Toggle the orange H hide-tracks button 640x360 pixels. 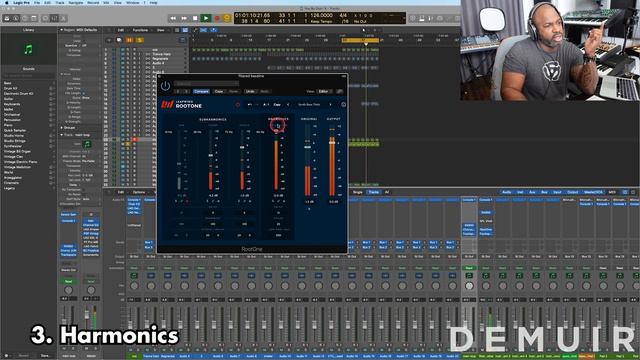129,40
